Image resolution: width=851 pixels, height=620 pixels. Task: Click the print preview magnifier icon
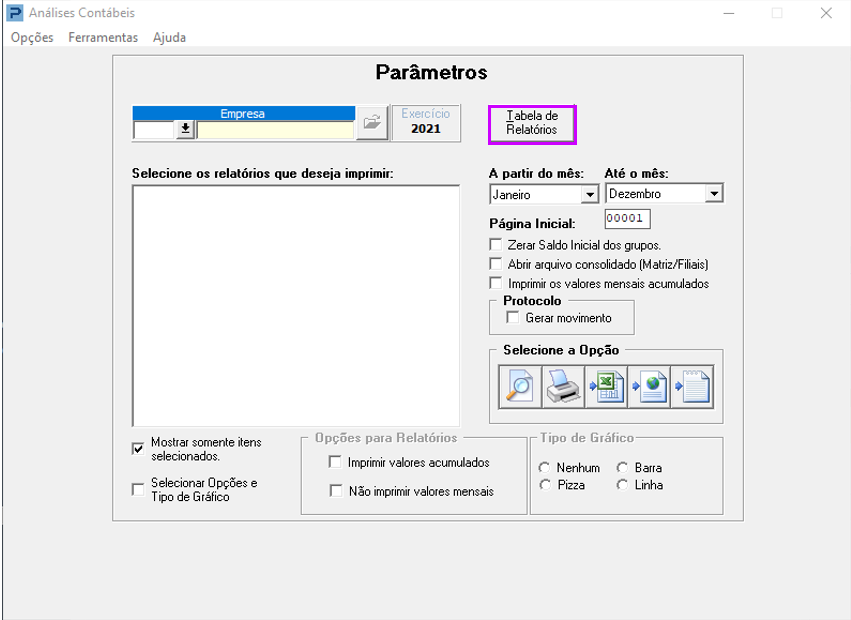click(x=520, y=387)
